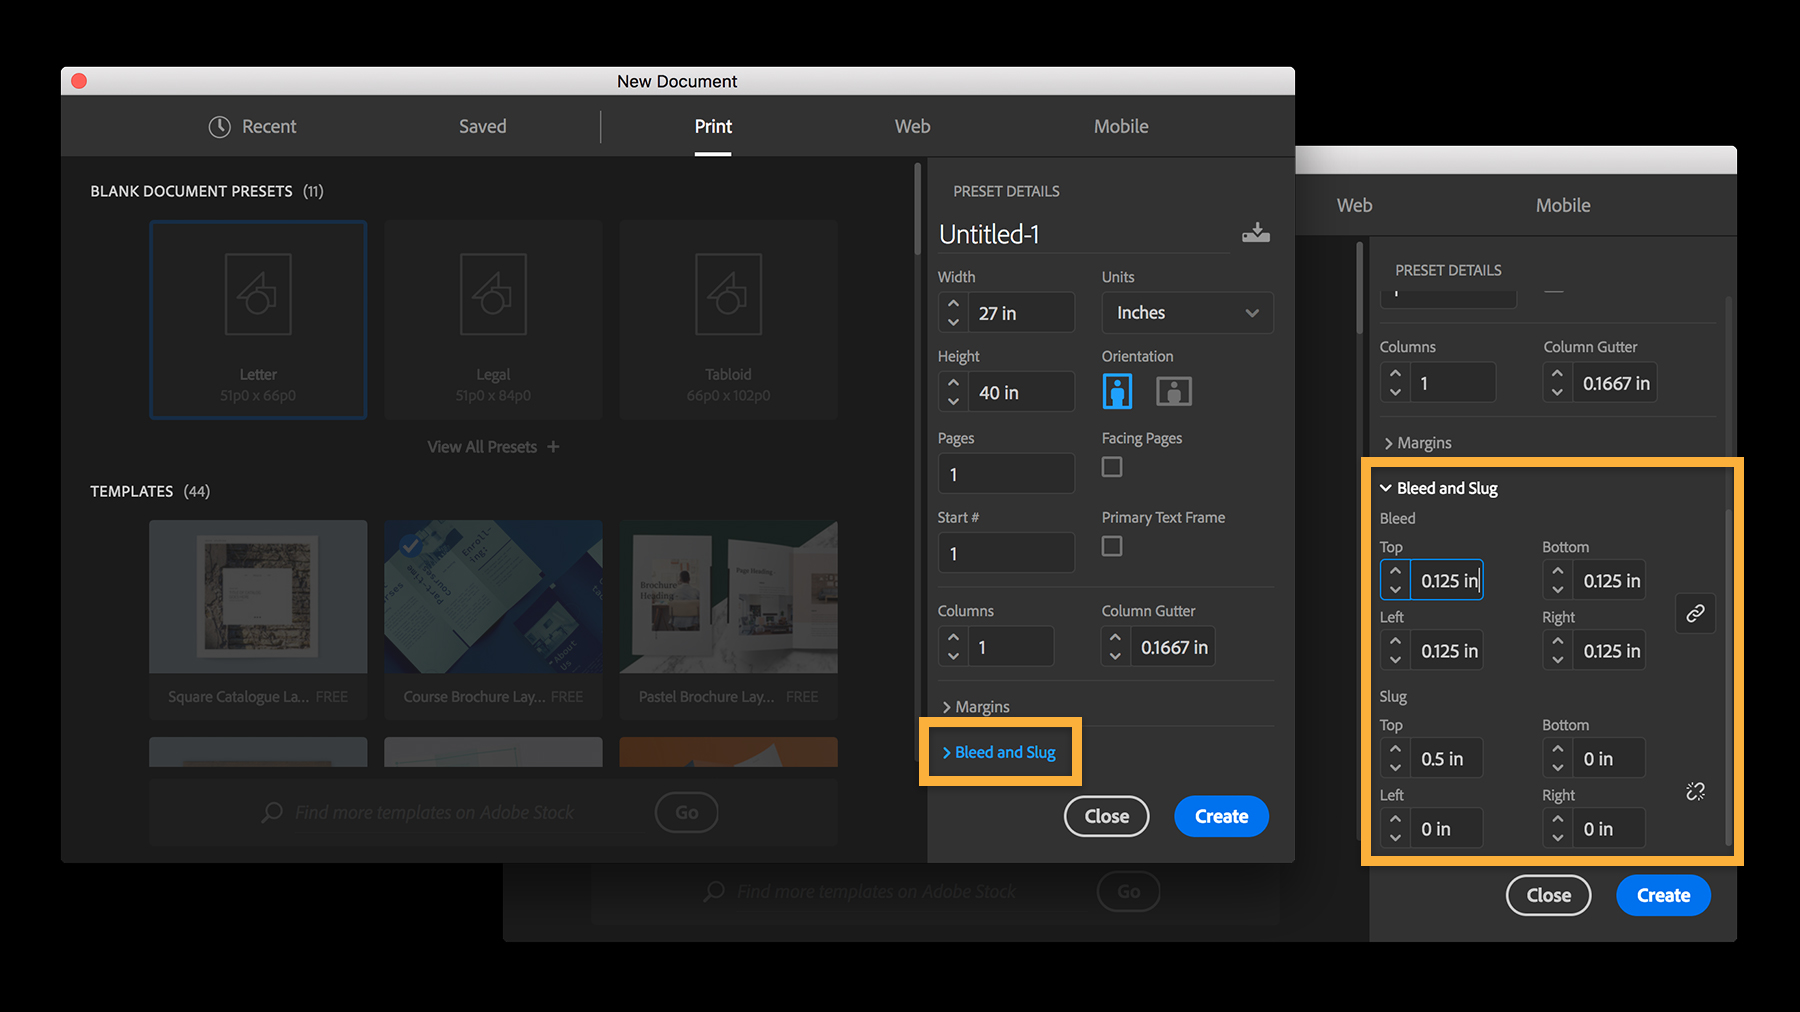The height and width of the screenshot is (1012, 1800).
Task: Click the Letter preset document icon
Action: click(x=258, y=294)
